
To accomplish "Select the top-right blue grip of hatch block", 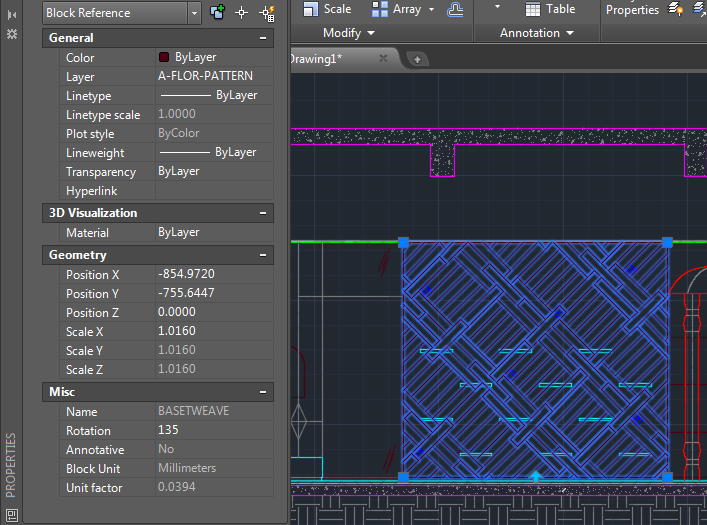I will click(667, 243).
